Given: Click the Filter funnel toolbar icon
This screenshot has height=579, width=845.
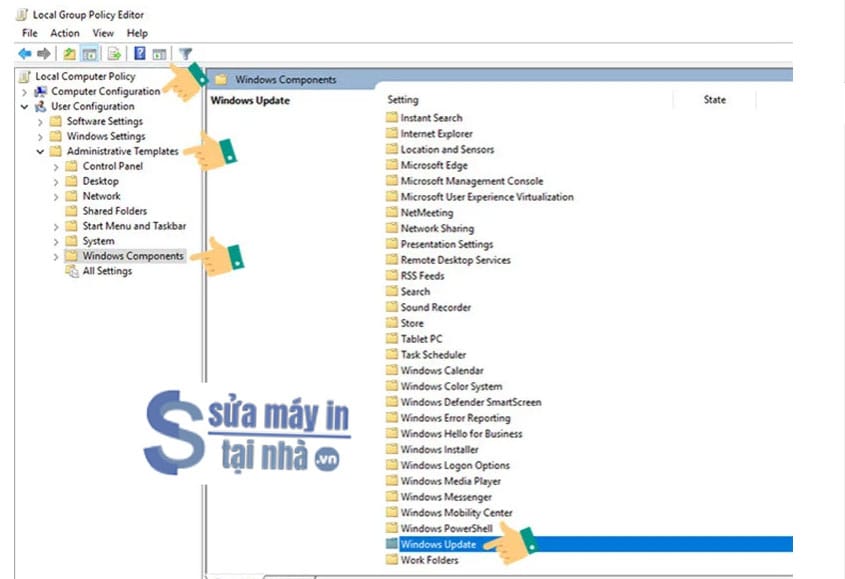Looking at the screenshot, I should tap(185, 53).
